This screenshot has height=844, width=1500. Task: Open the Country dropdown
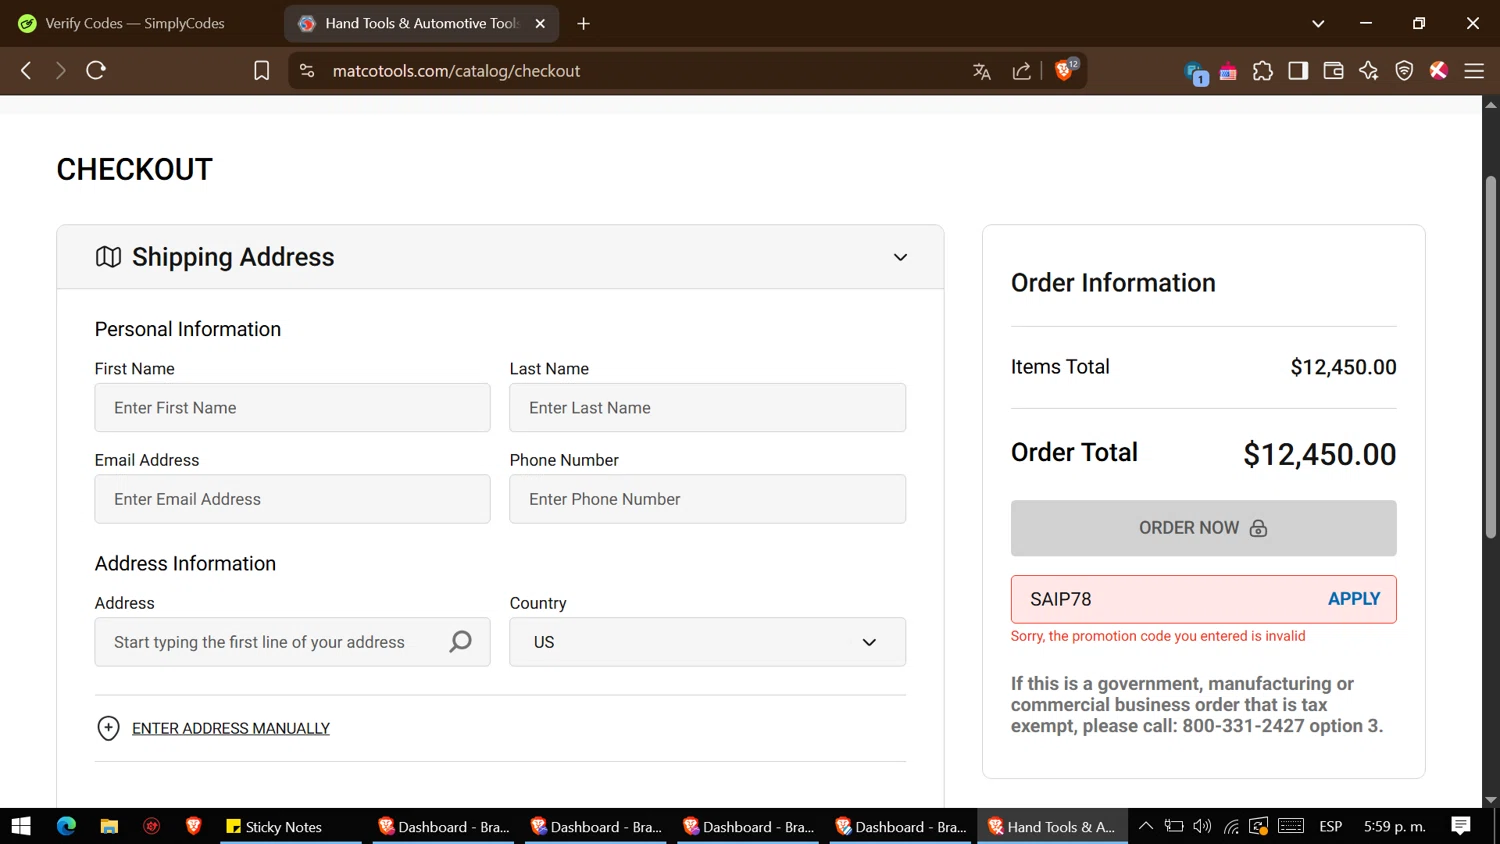tap(707, 642)
